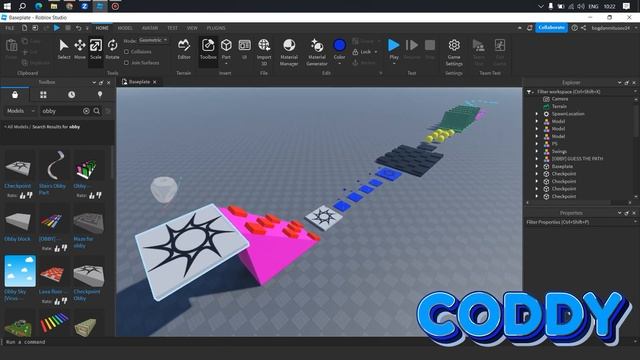The width and height of the screenshot is (640, 360).
Task: Open the Mode Geometric dropdown
Action: coord(153,40)
